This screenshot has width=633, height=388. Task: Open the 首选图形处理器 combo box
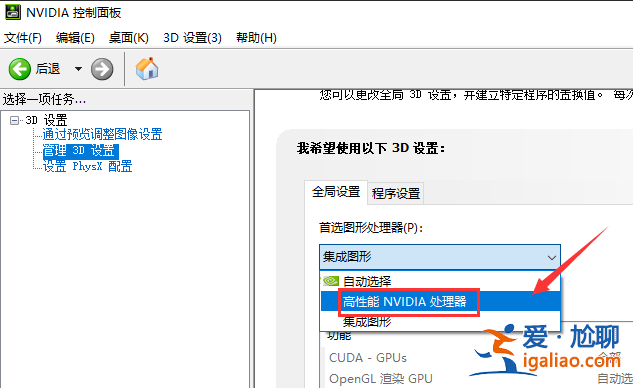(440, 257)
